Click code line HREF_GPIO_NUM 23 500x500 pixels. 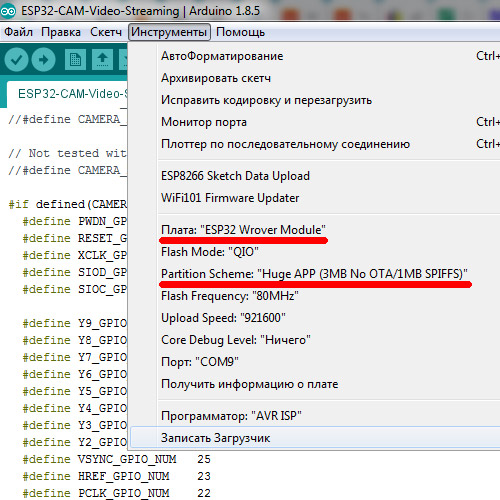pyautogui.click(x=116, y=476)
